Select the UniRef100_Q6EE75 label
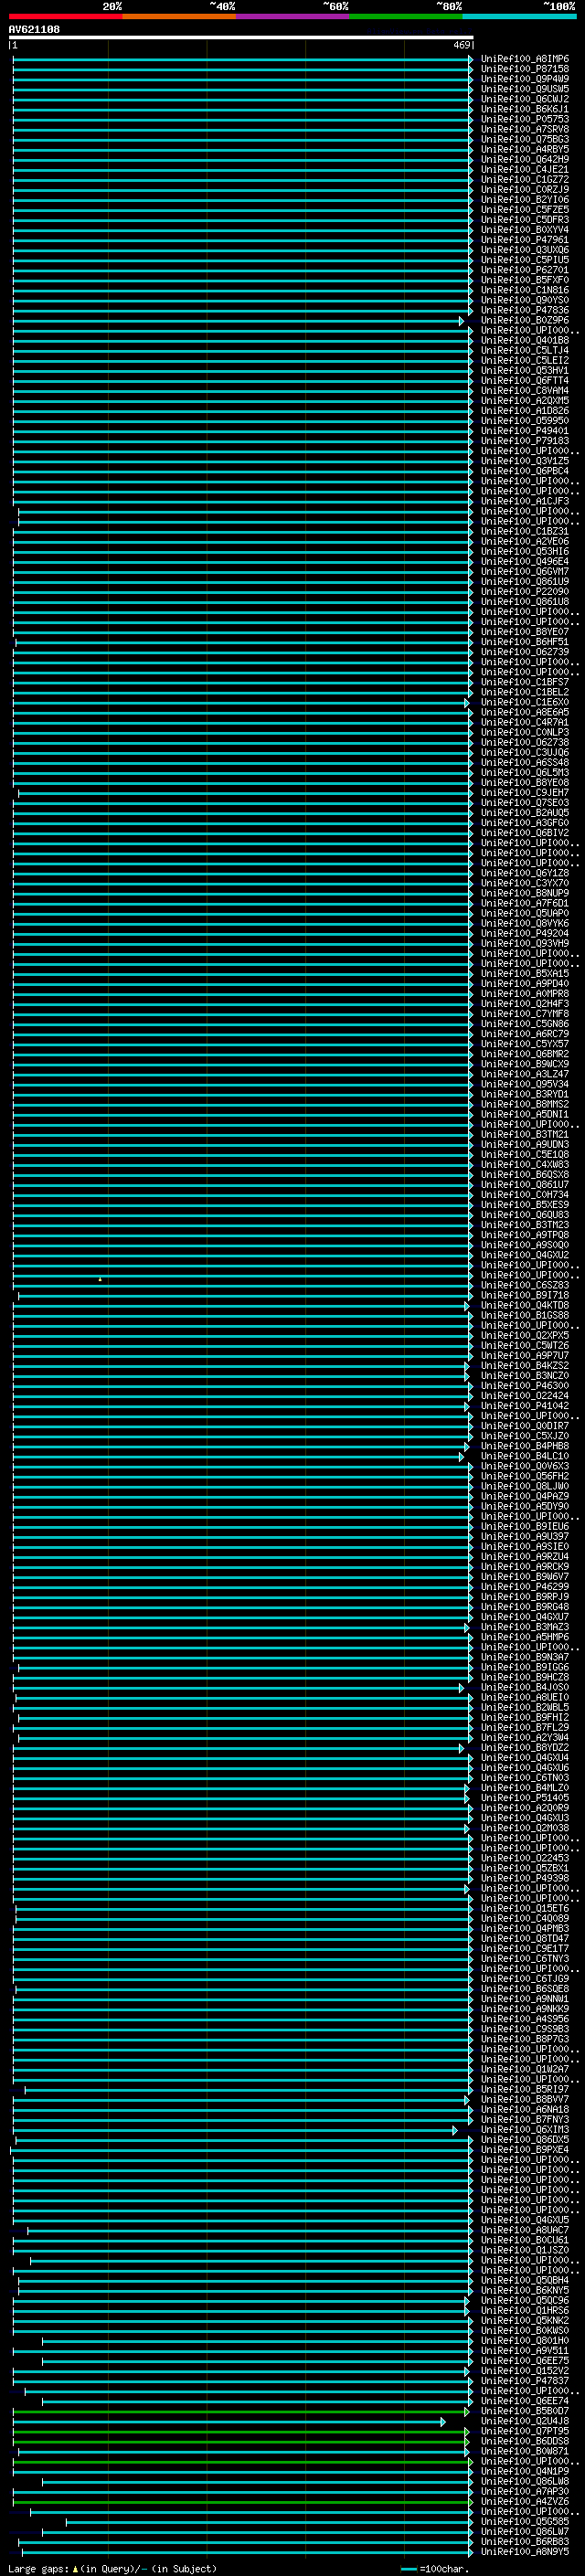The image size is (585, 2576). (x=525, y=2360)
